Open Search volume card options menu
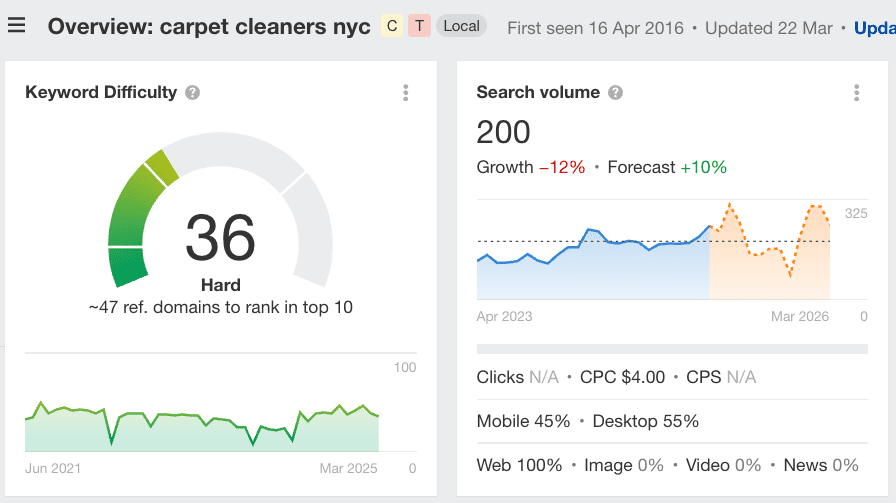 (x=857, y=93)
